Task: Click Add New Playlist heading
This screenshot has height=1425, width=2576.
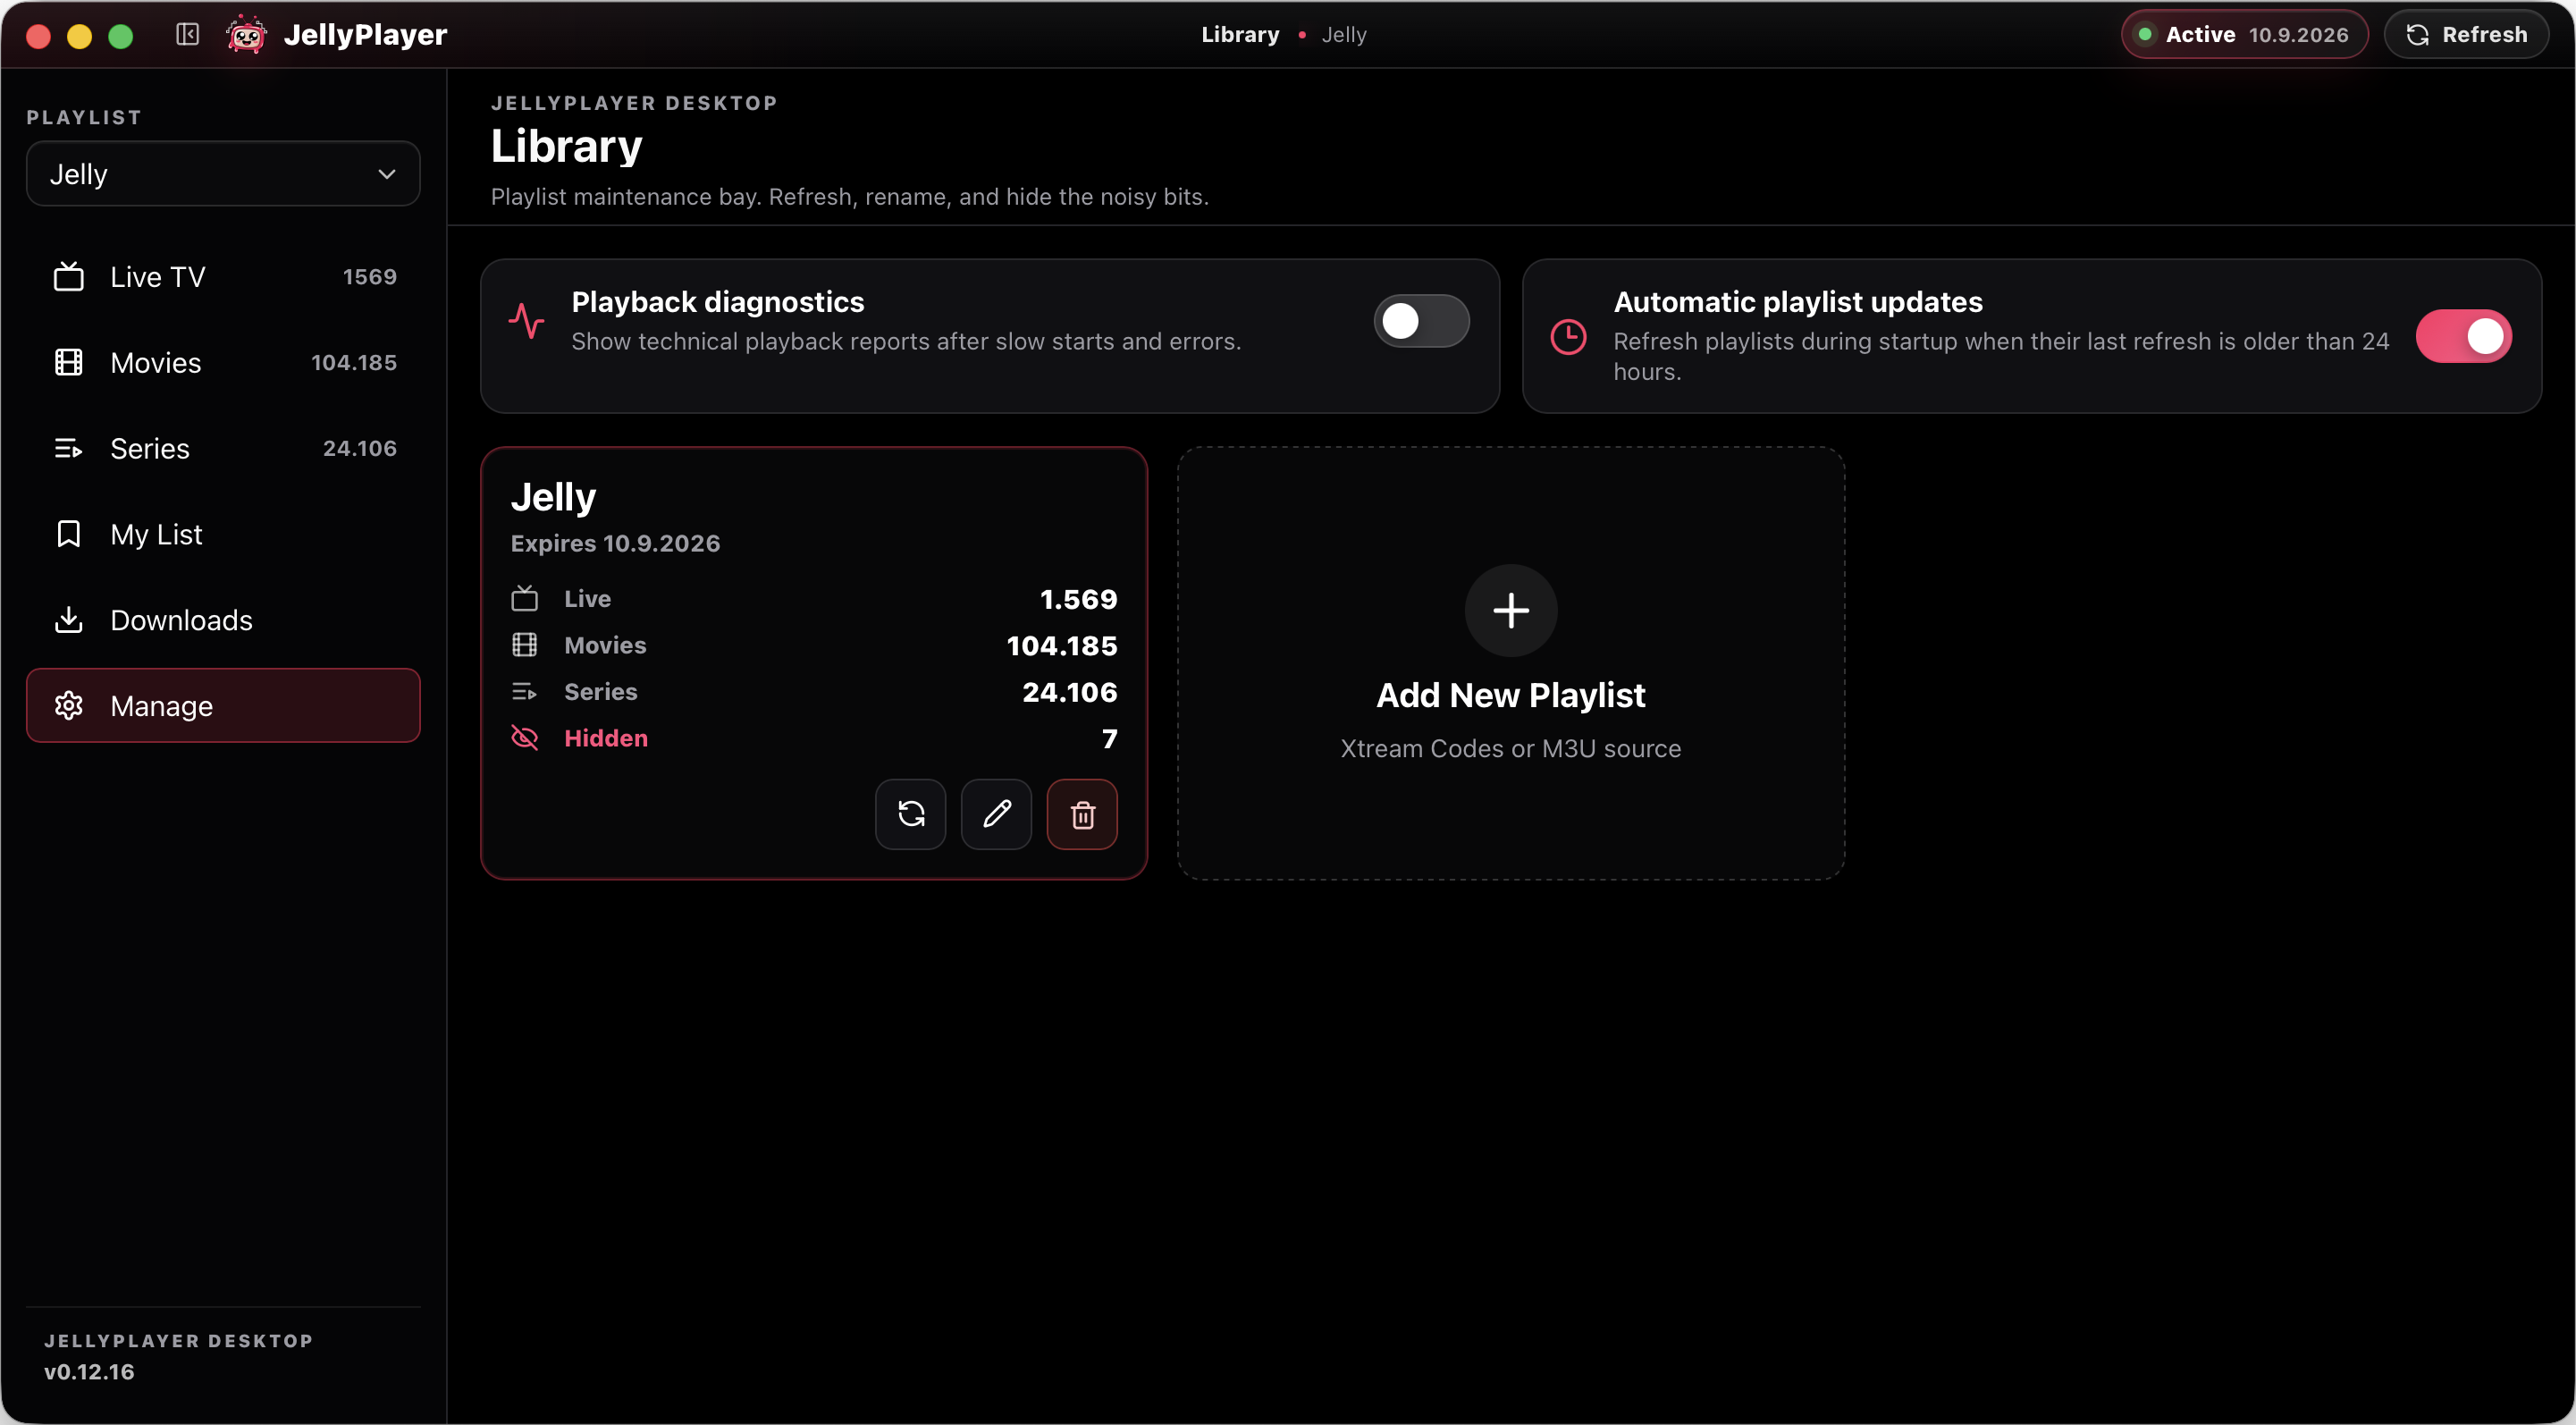Action: 1510,695
